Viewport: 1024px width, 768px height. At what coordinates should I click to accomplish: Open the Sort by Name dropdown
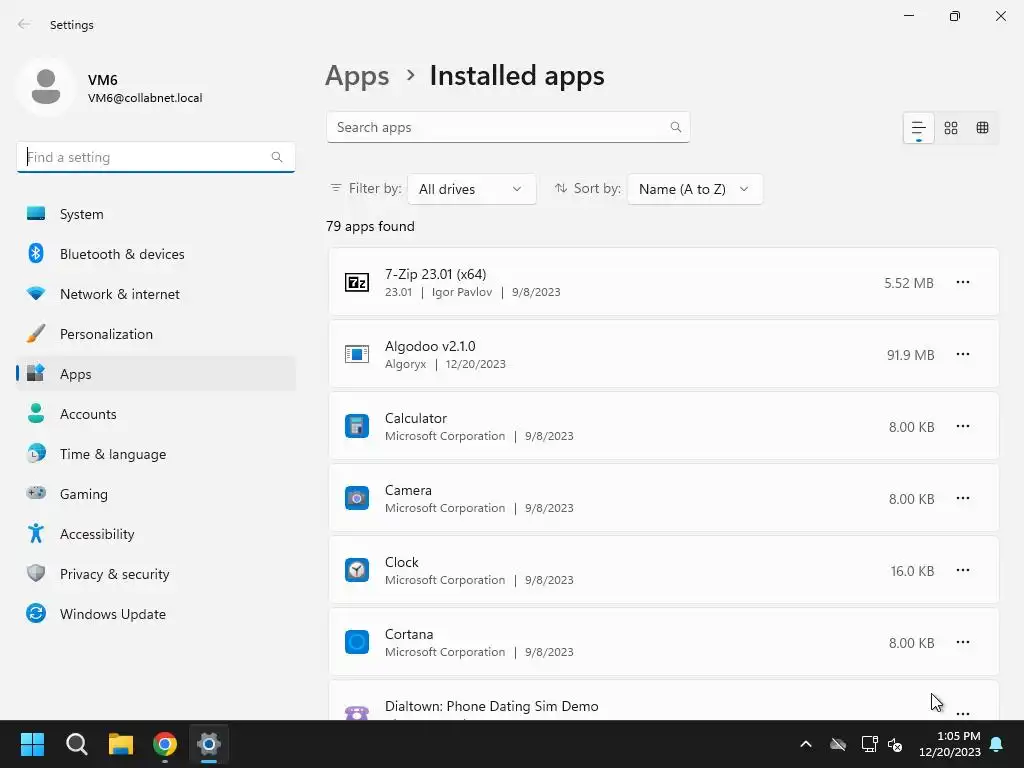[694, 189]
